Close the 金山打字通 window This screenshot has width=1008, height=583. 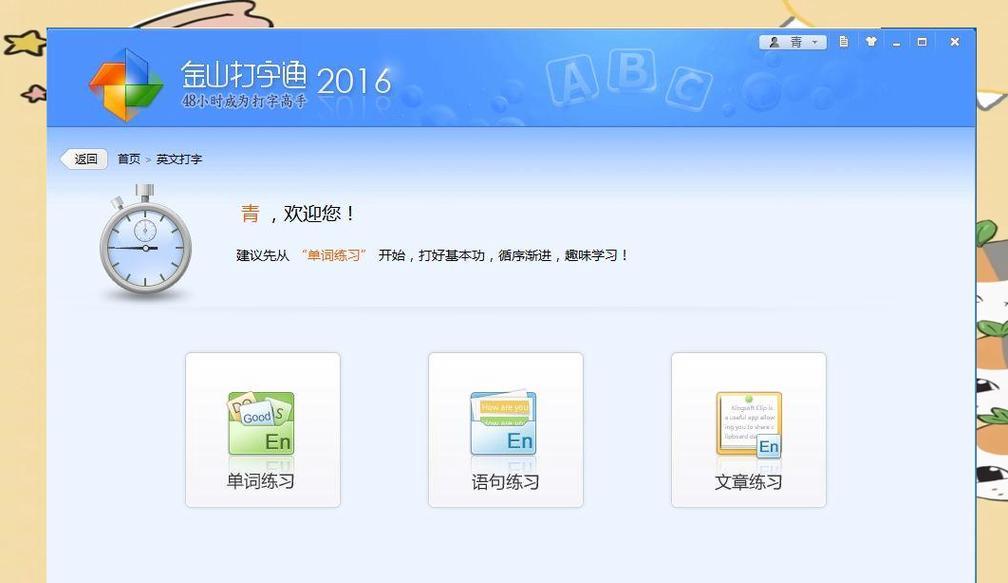pyautogui.click(x=955, y=42)
